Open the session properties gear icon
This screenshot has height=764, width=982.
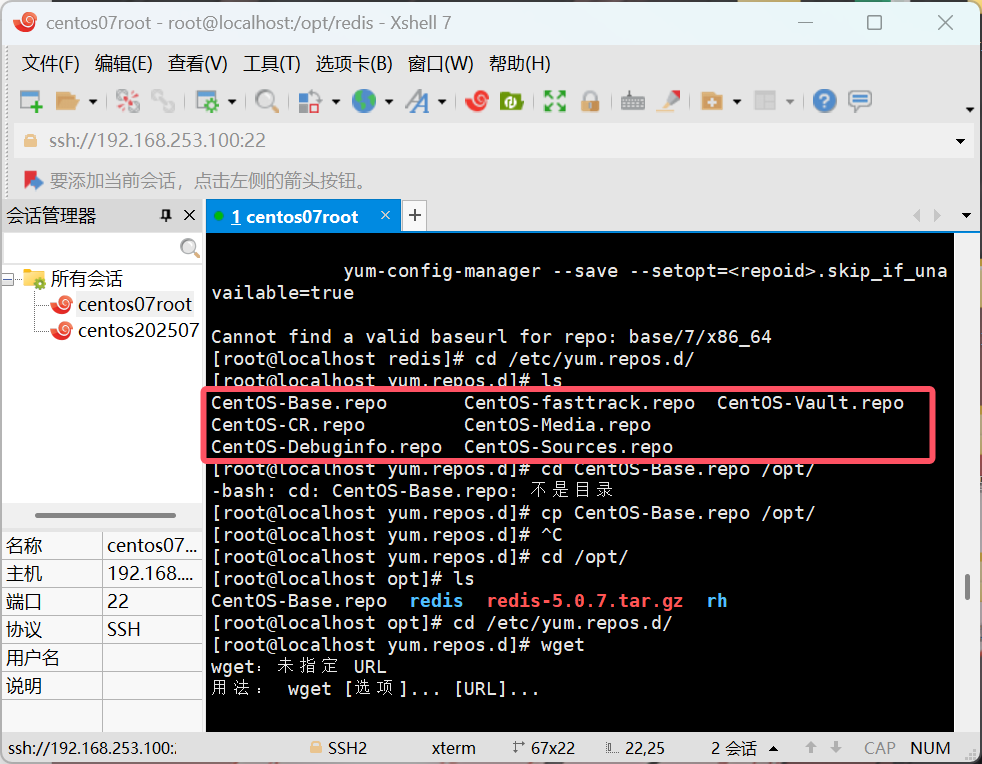[207, 101]
